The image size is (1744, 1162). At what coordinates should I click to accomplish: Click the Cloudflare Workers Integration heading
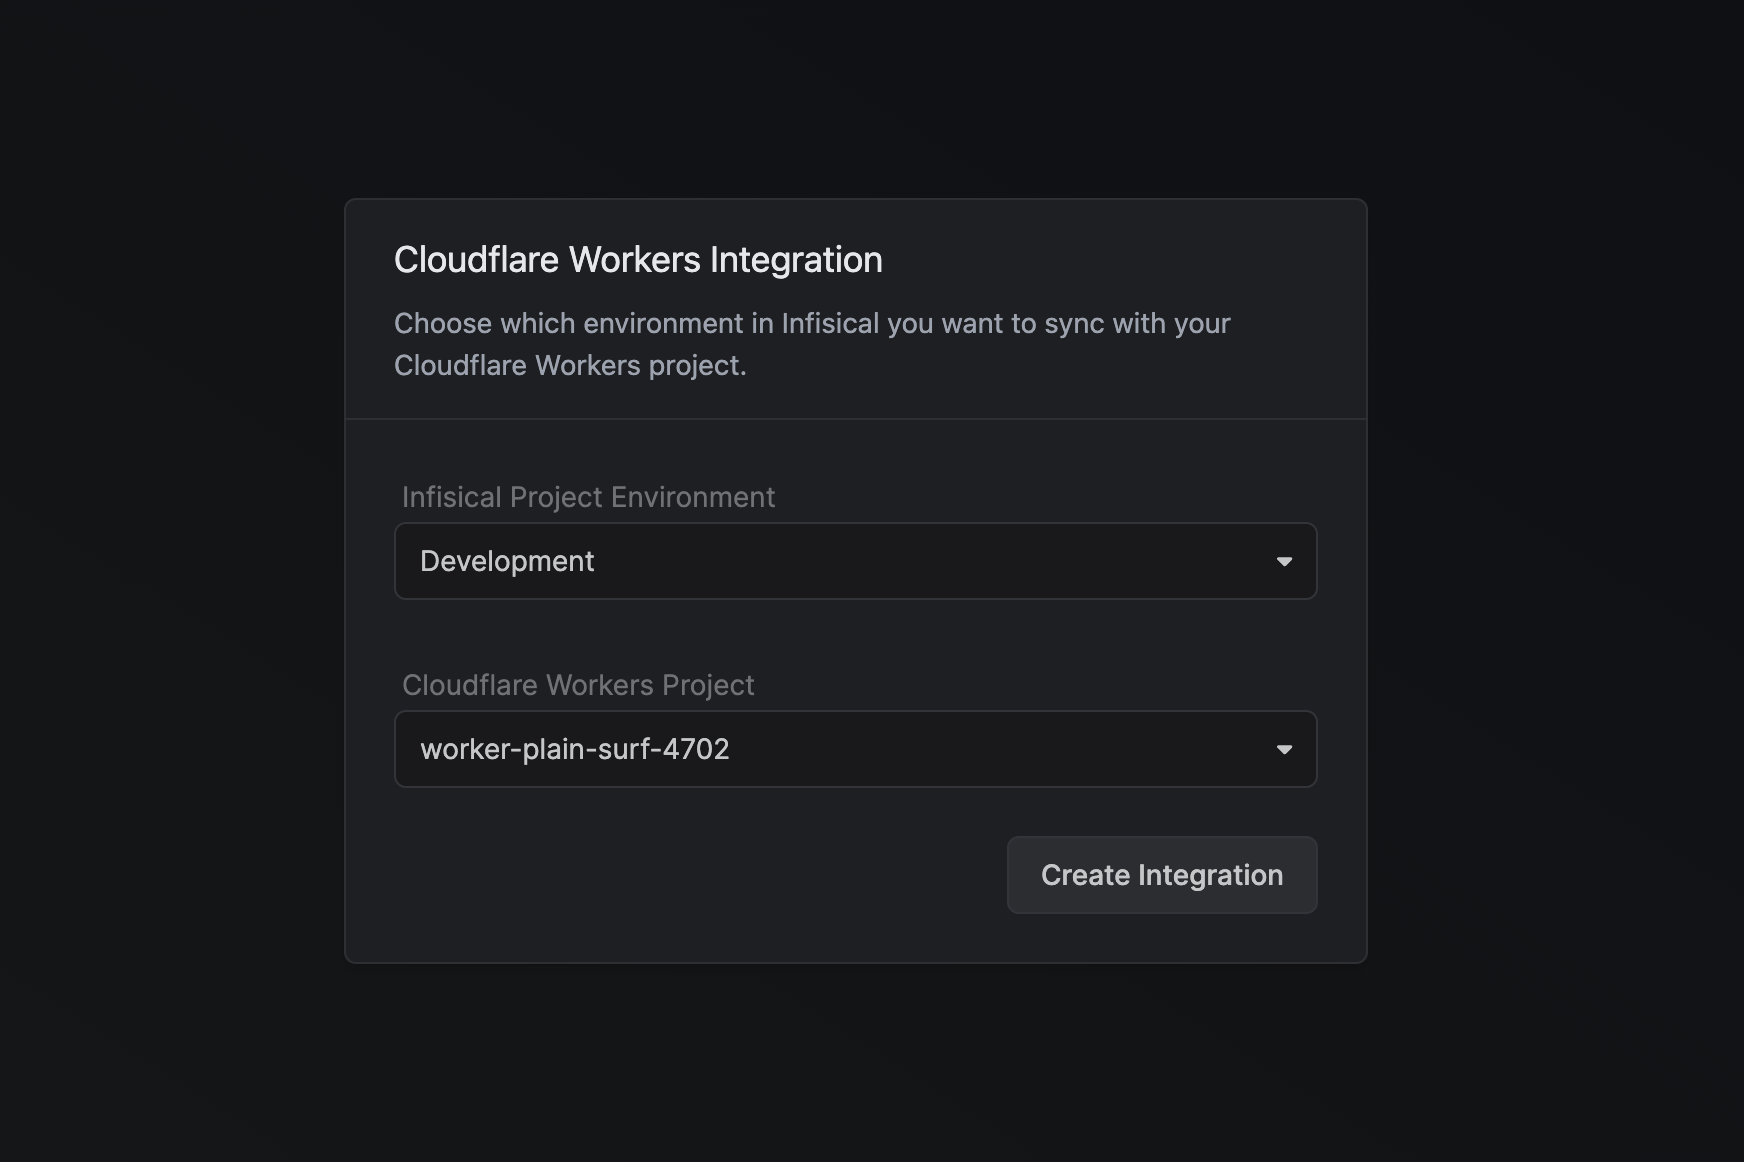coord(638,260)
